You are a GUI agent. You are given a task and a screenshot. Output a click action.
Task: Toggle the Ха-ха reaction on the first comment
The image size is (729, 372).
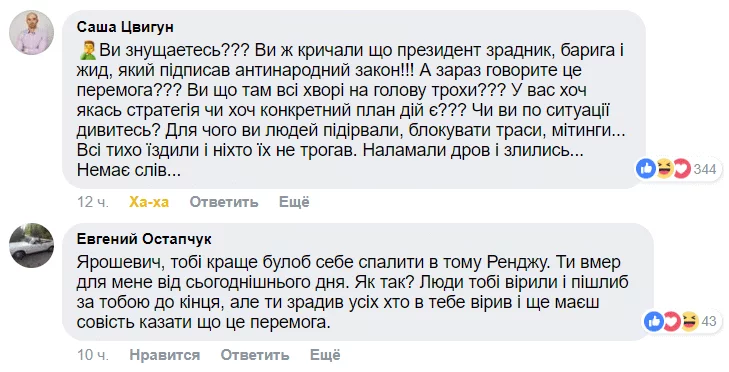(149, 202)
